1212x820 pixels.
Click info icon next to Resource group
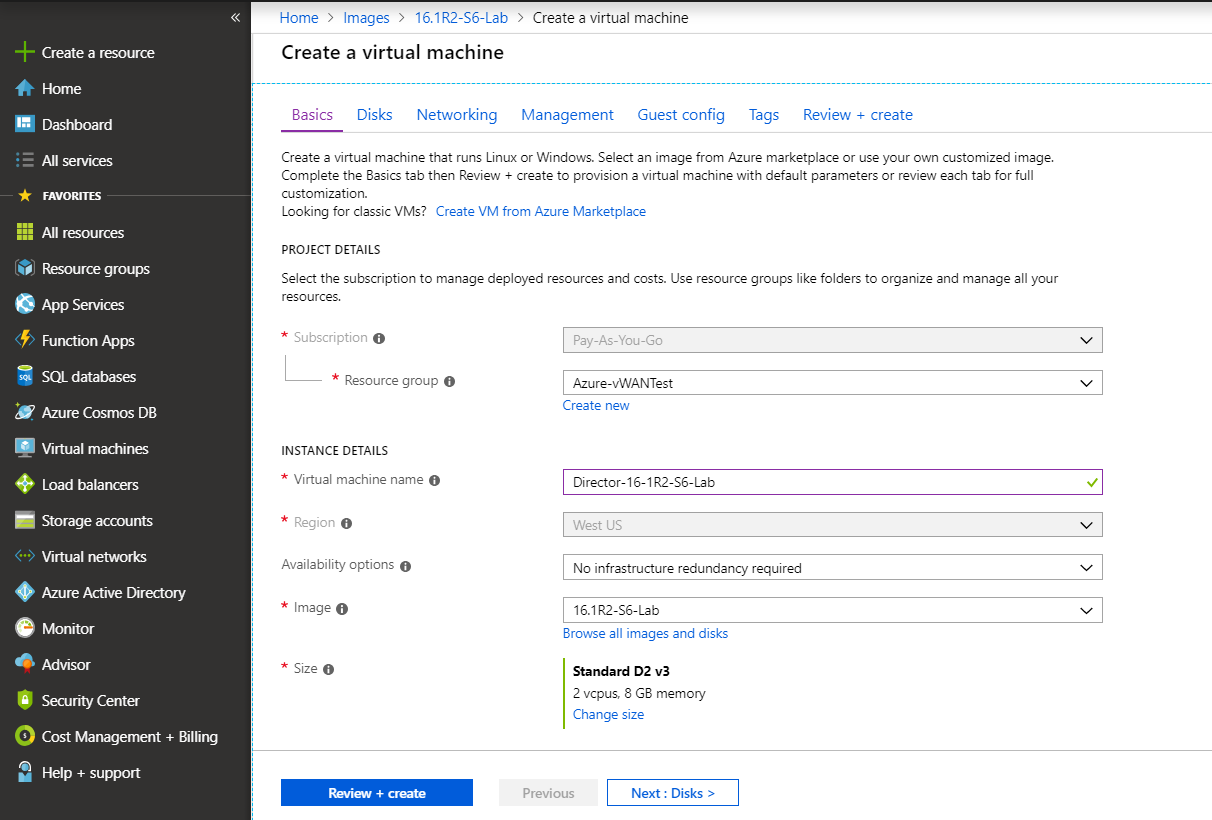(x=449, y=381)
